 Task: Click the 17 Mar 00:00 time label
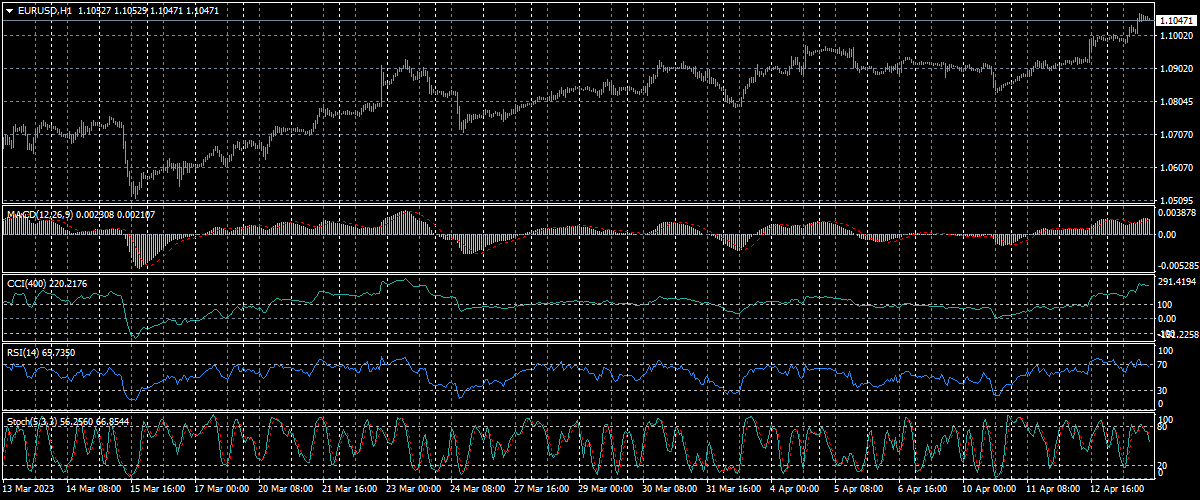(x=222, y=488)
